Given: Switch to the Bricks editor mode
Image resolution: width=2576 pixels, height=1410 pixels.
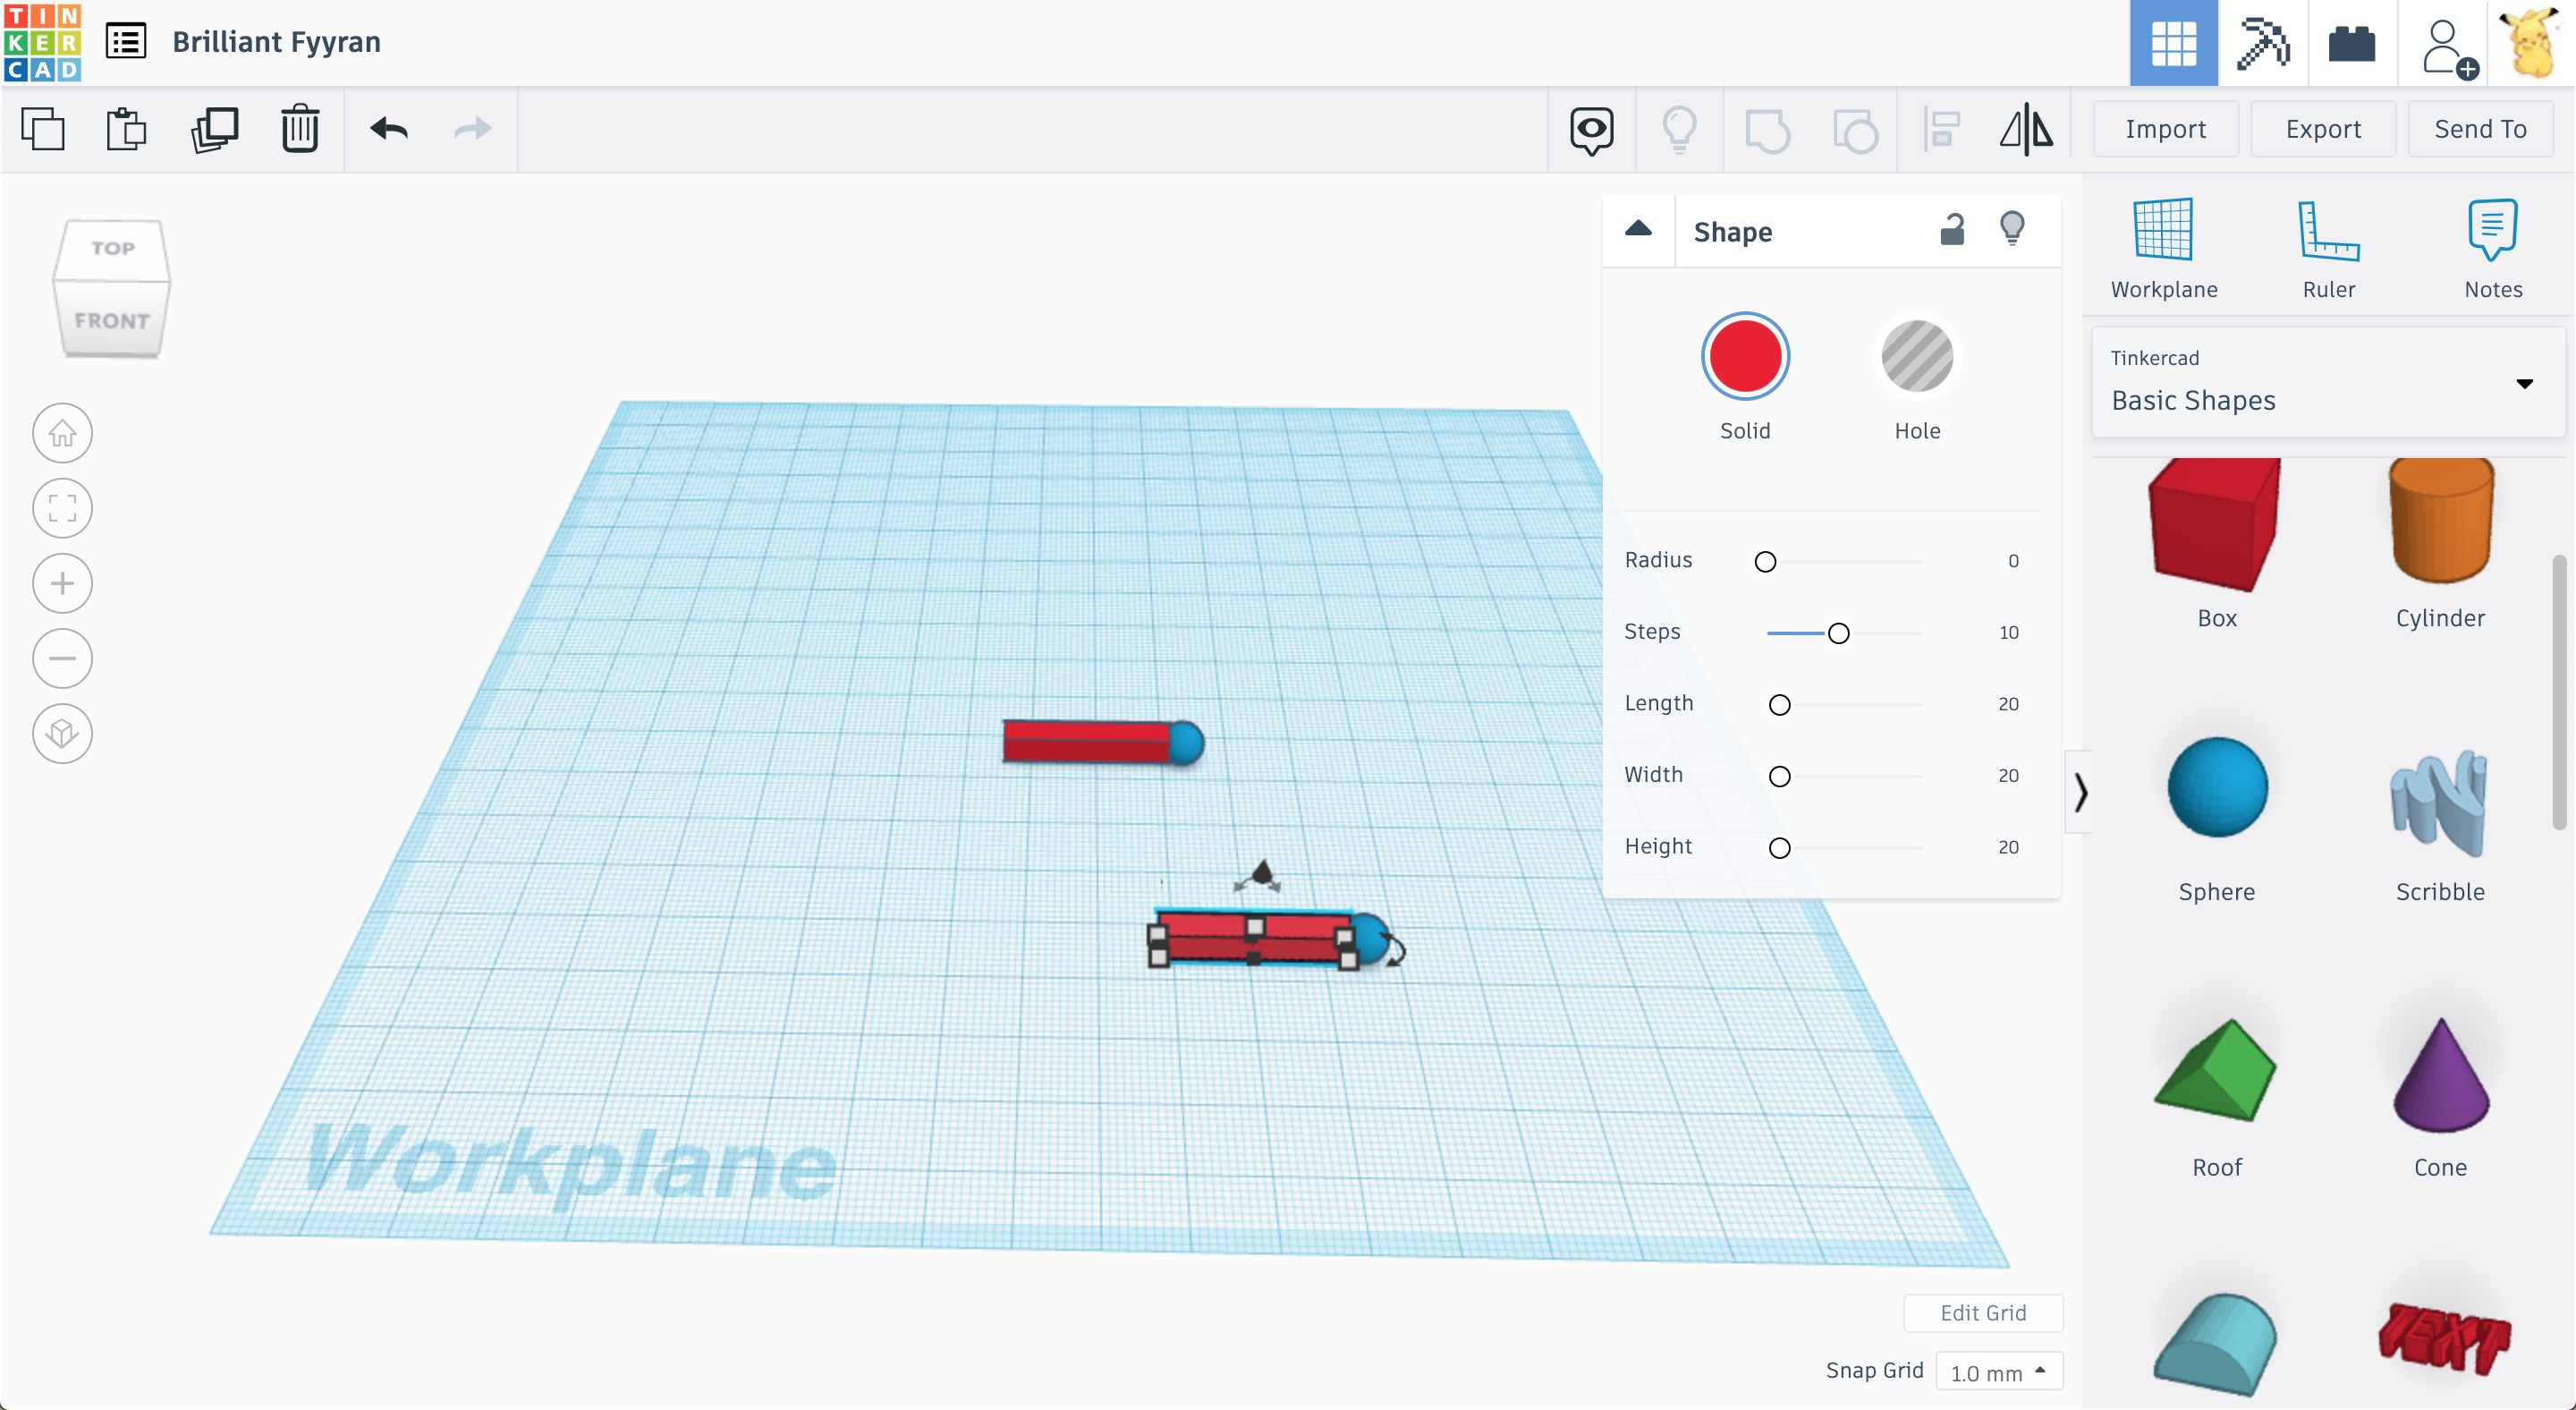Looking at the screenshot, I should point(2351,43).
